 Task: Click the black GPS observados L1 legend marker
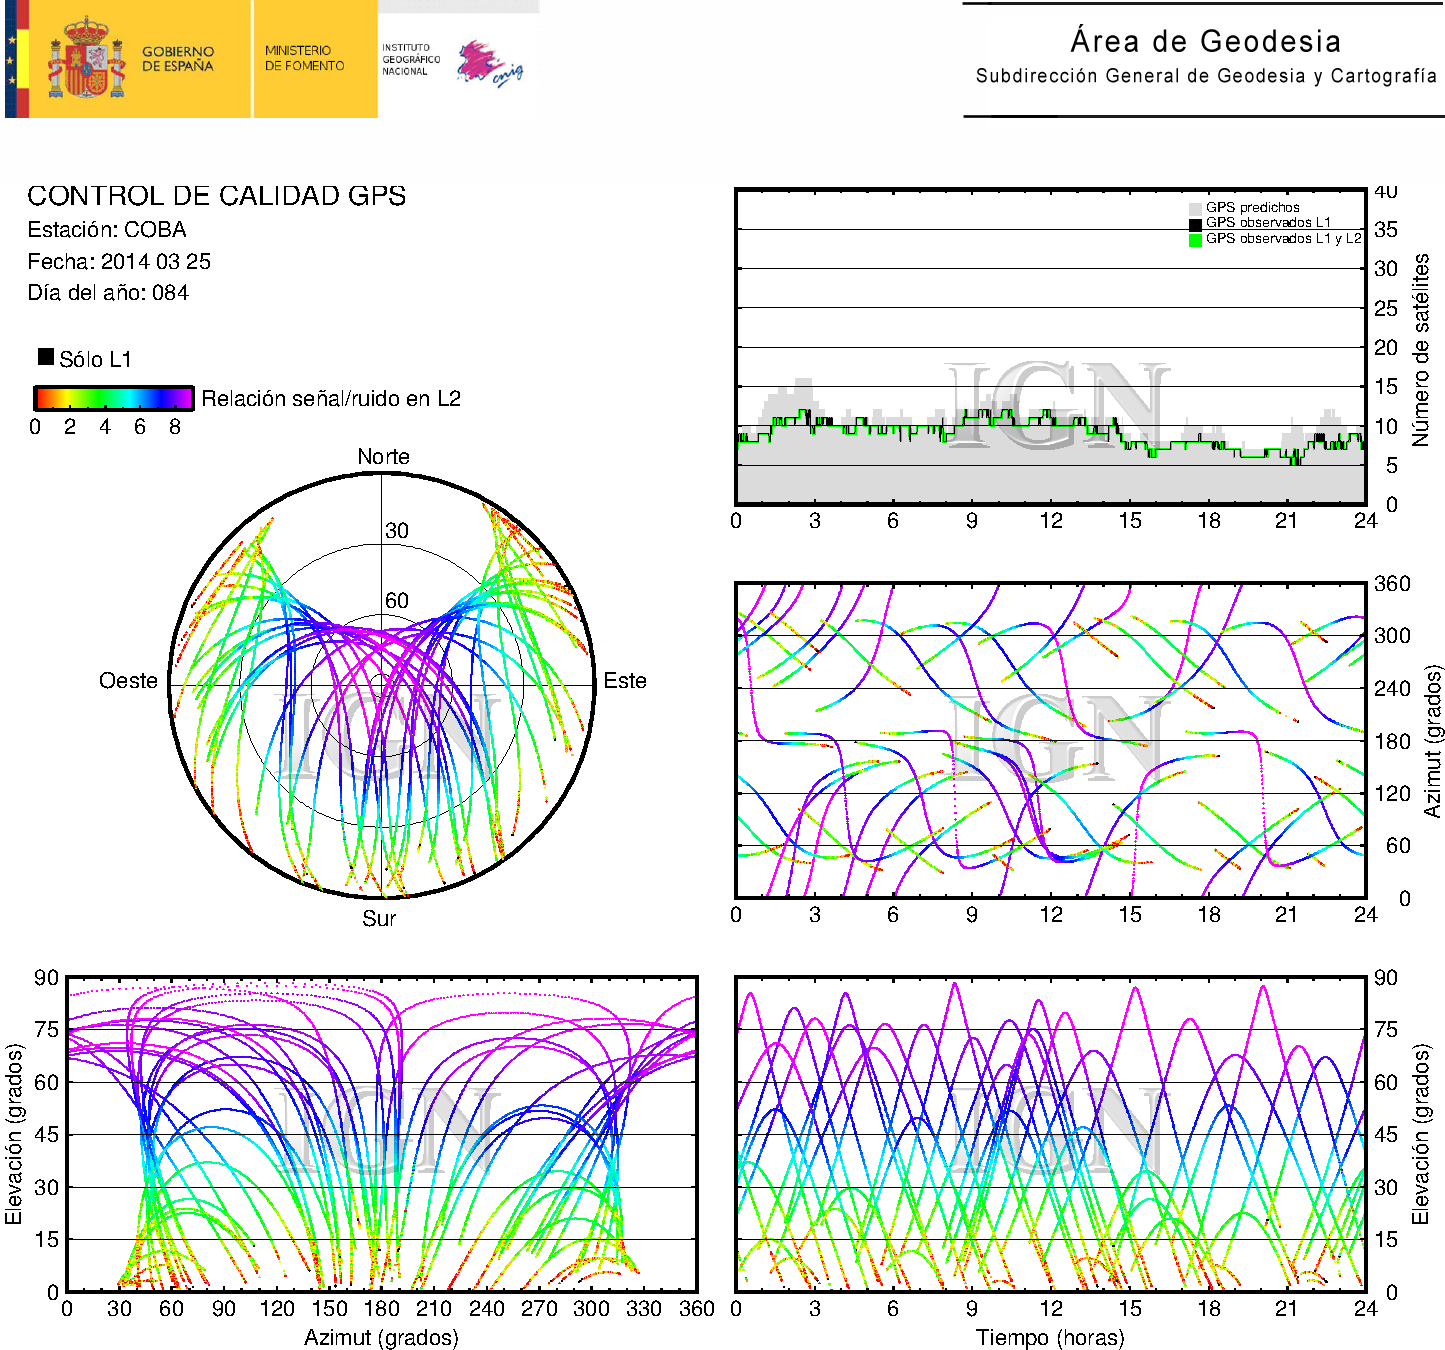pyautogui.click(x=1195, y=224)
